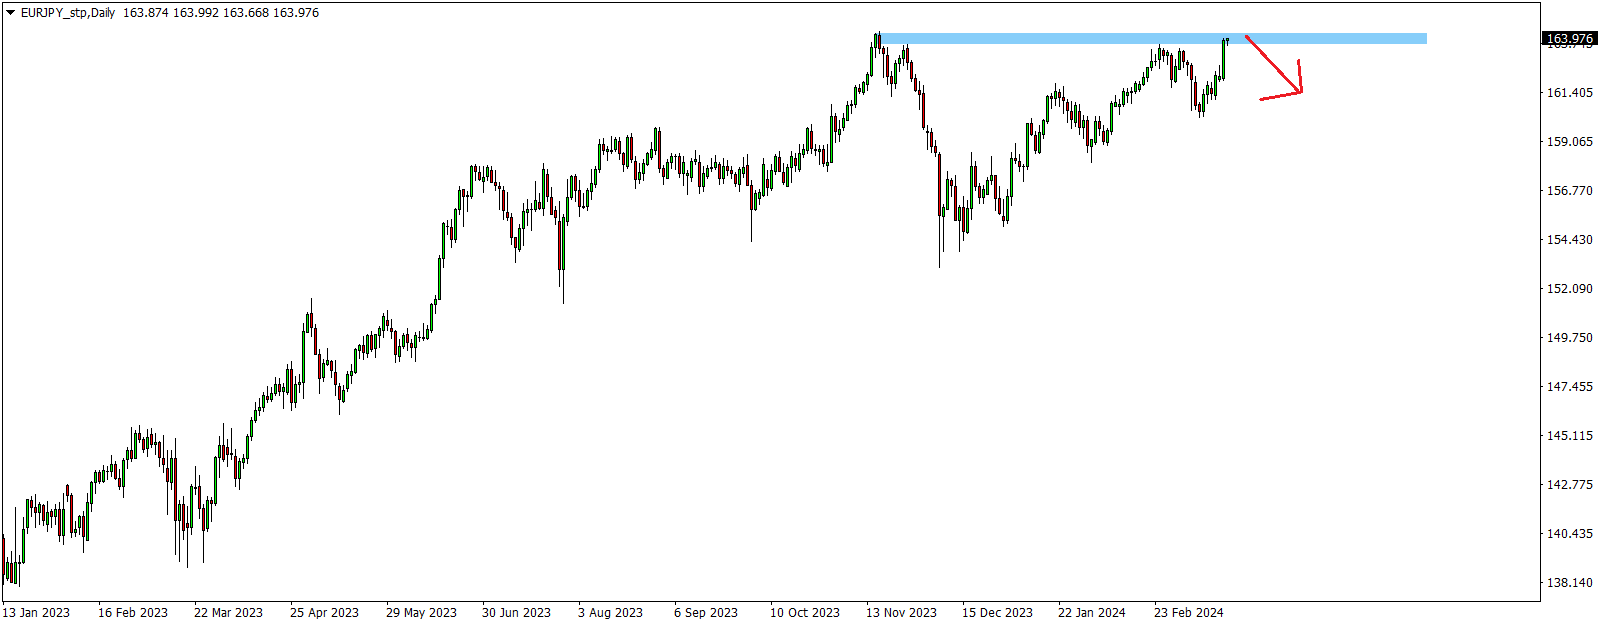Click the 145.115 price level label
1604x625 pixels.
tap(1570, 436)
